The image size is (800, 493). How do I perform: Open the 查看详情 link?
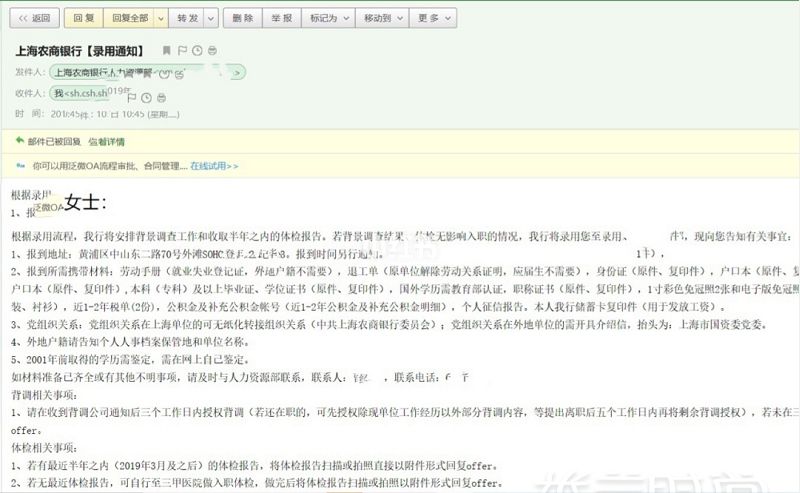point(107,141)
